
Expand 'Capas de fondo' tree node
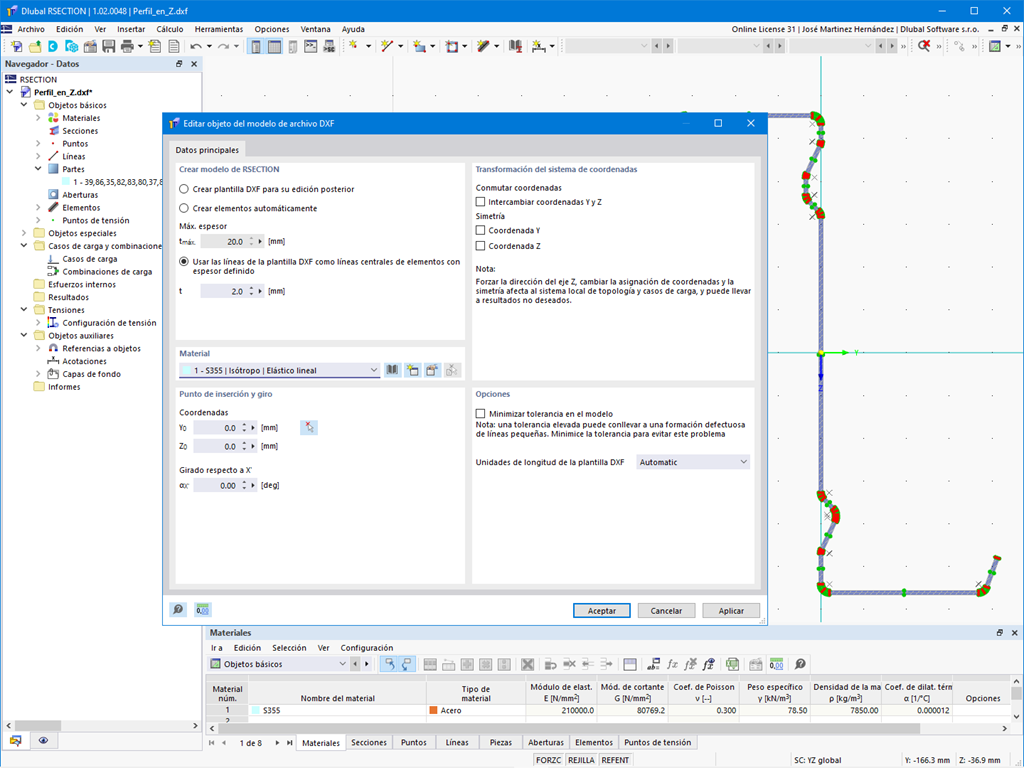click(x=38, y=374)
